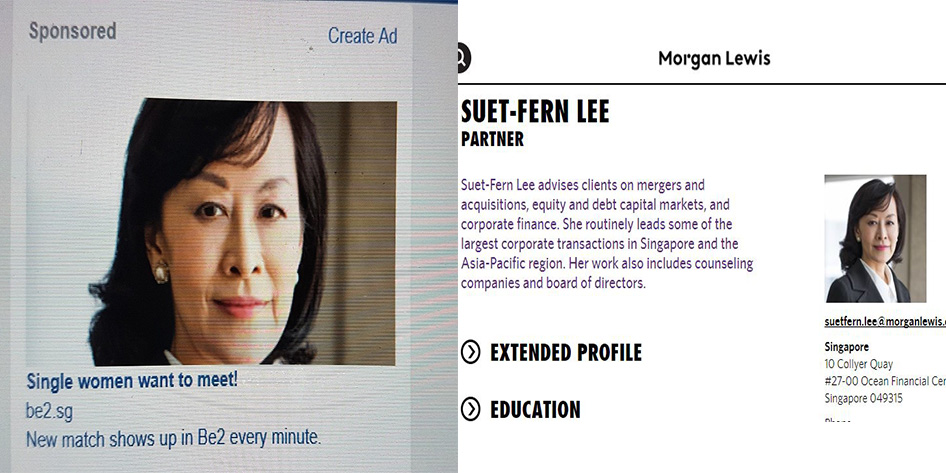Visit the be2.sg ad link
Screen dimensions: 946x473
[x=48, y=410]
